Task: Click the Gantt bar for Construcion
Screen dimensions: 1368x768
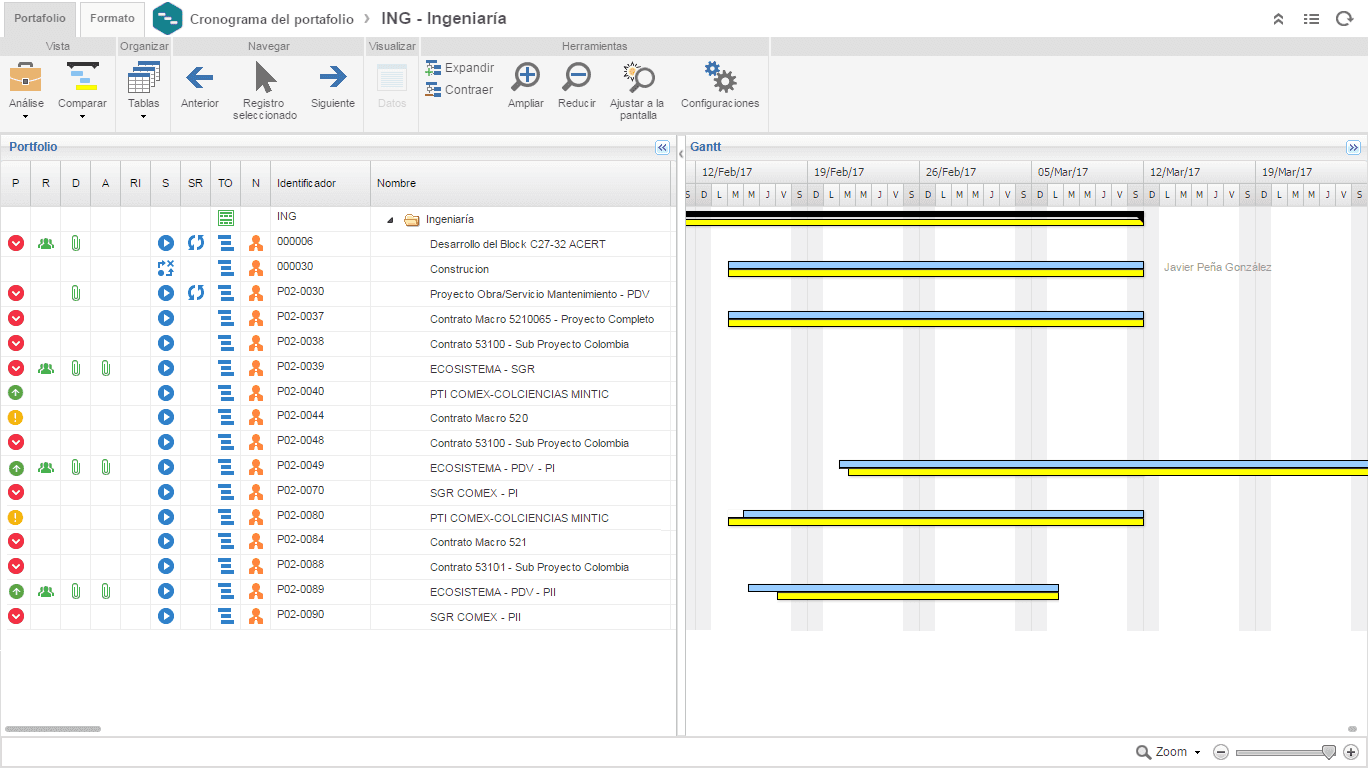Action: (935, 269)
